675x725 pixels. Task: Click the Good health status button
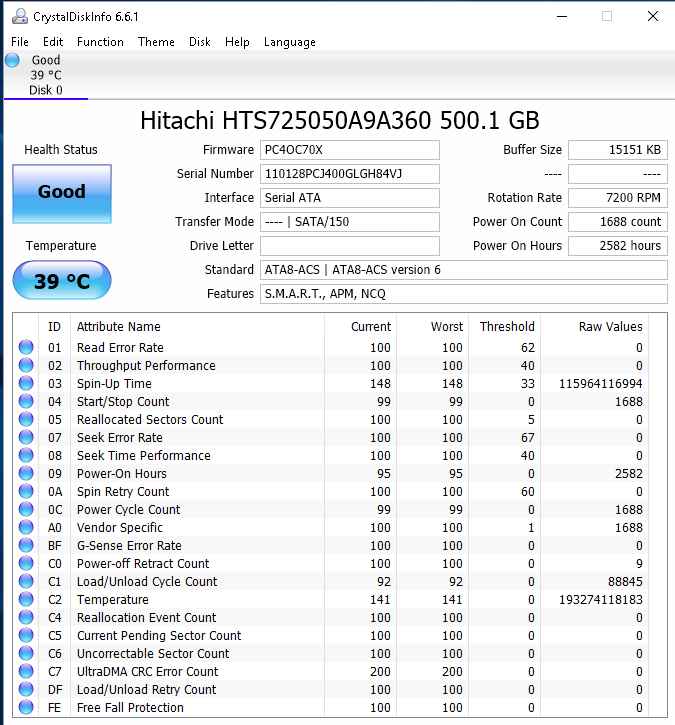62,194
